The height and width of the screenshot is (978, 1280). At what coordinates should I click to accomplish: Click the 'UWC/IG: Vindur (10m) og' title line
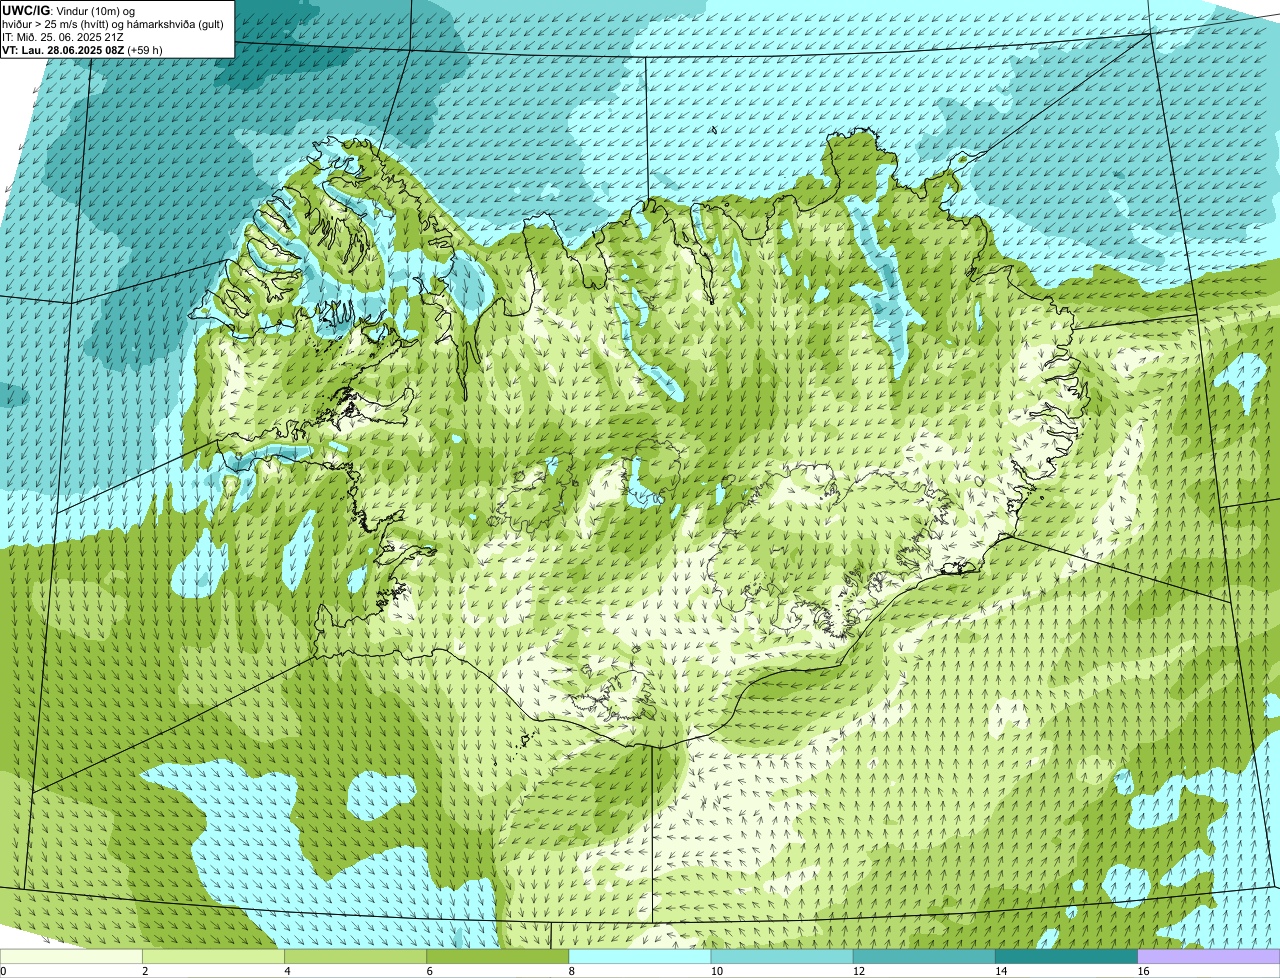[68, 10]
